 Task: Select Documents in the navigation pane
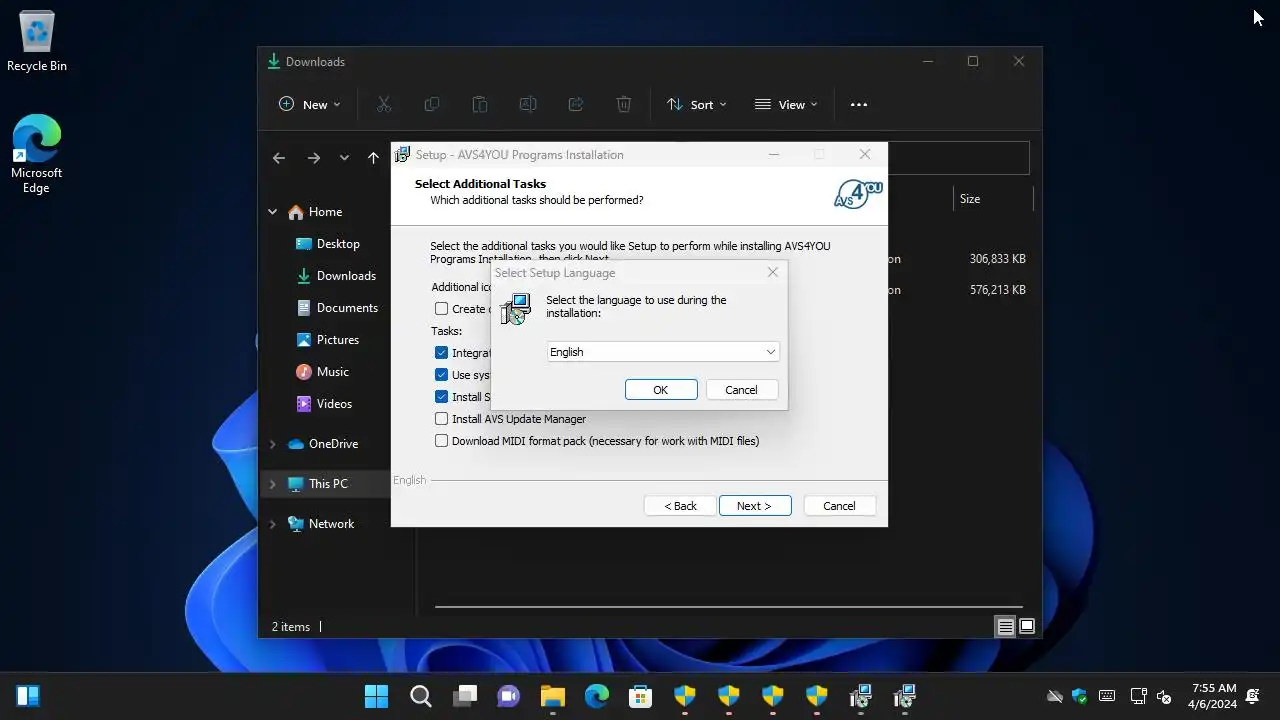(337, 308)
